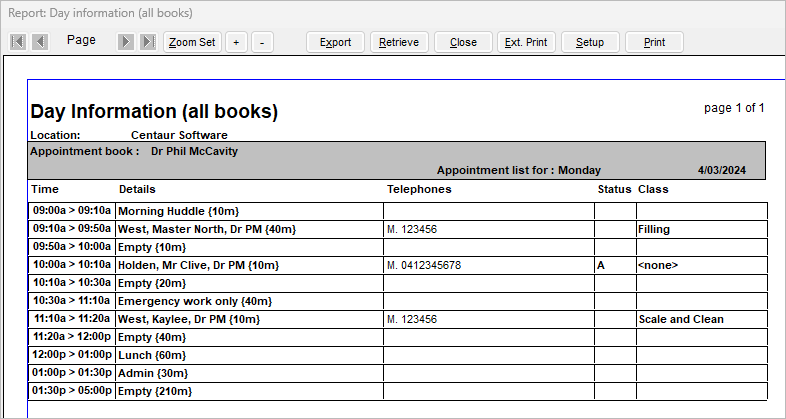
Task: Click the '12:00p > 01:00p' time cell
Action: 72,355
